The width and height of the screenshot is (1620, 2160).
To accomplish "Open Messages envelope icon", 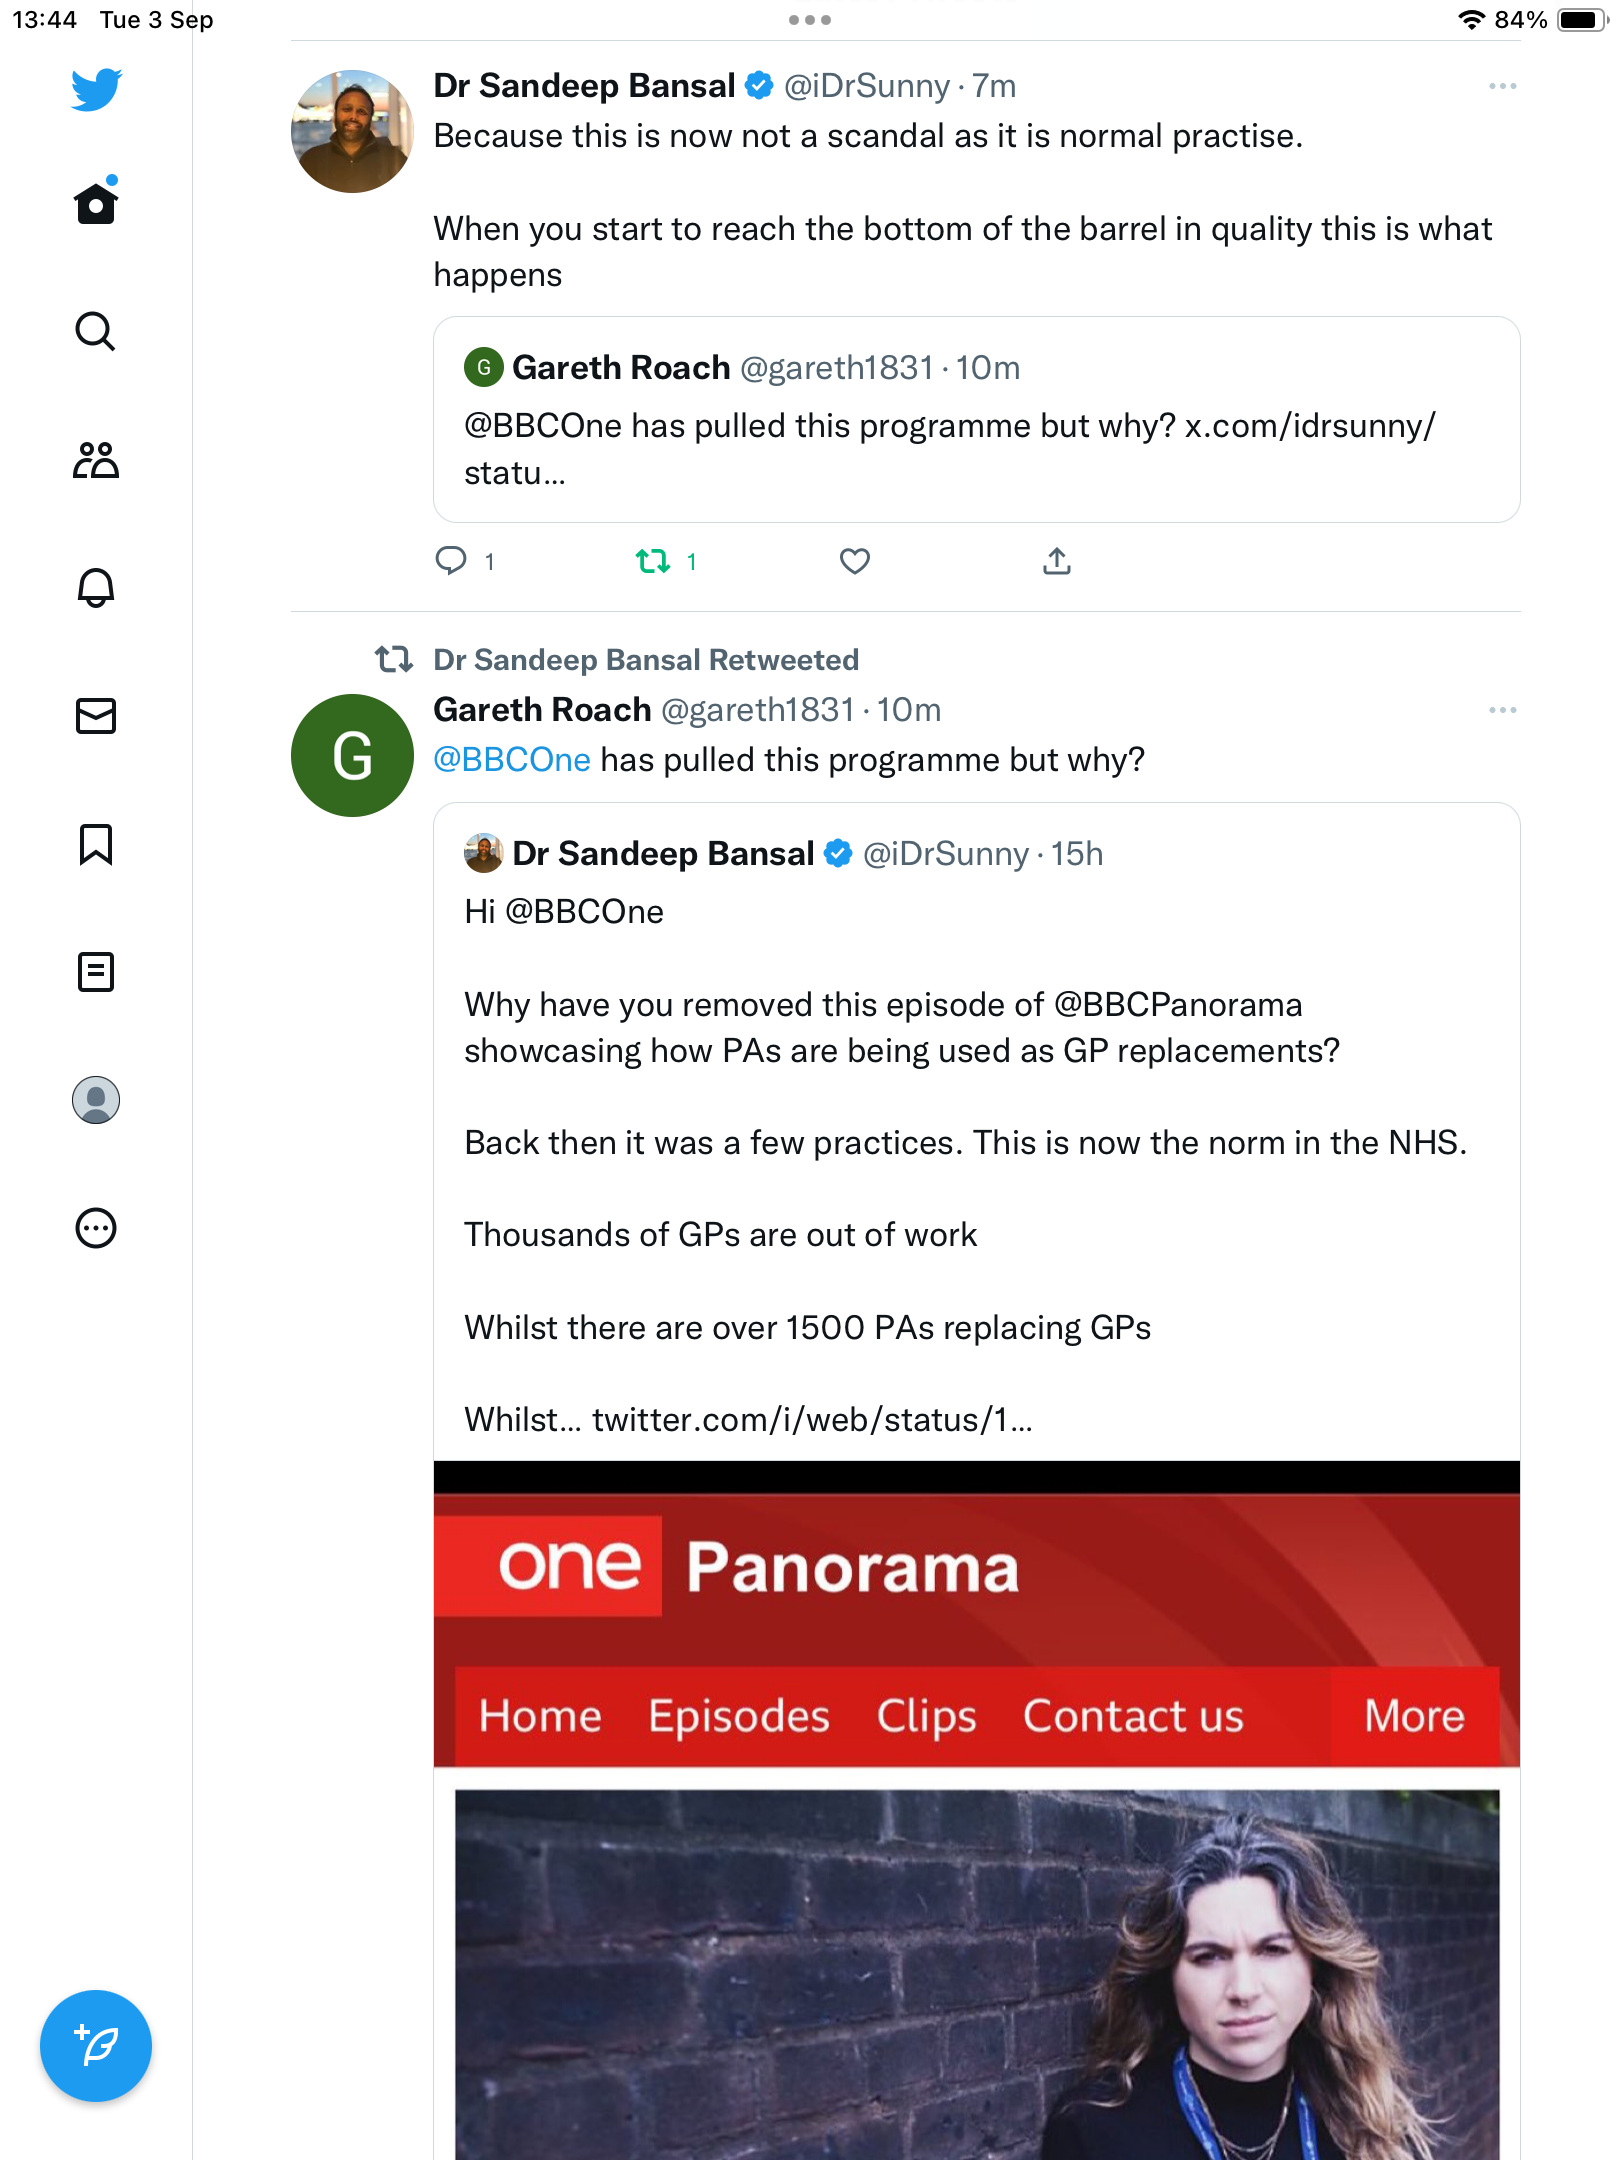I will (96, 716).
